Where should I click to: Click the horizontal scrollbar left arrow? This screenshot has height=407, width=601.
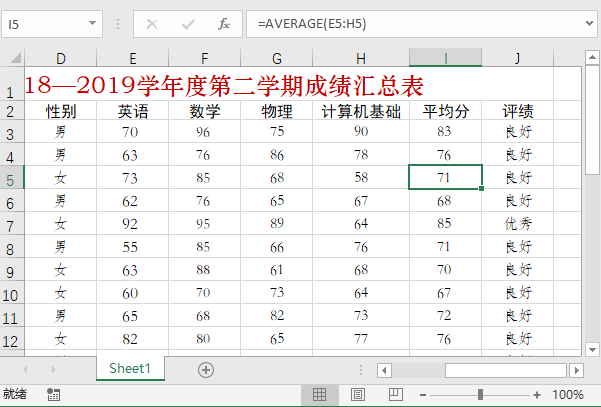click(x=384, y=371)
